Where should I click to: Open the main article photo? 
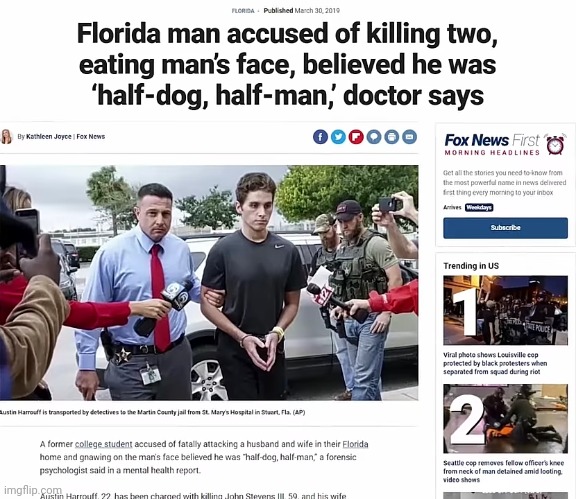tap(209, 283)
